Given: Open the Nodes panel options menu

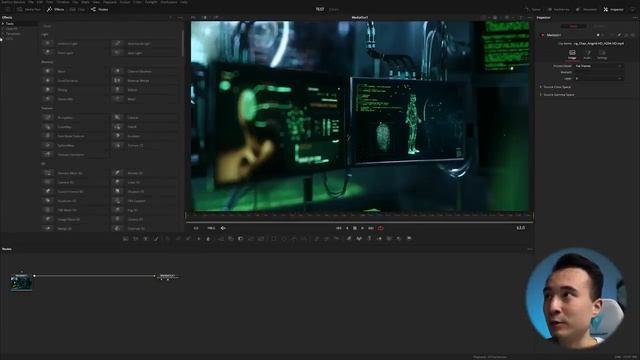Looking at the screenshot, I should pos(530,249).
